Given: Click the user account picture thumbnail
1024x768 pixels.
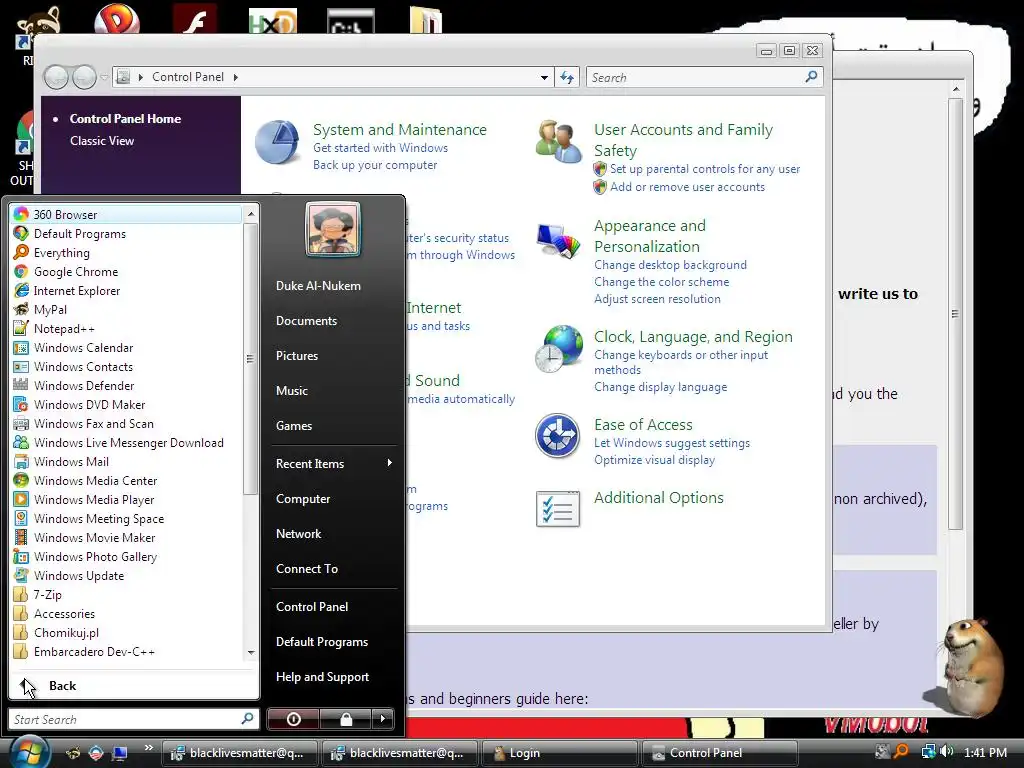Looking at the screenshot, I should (333, 229).
